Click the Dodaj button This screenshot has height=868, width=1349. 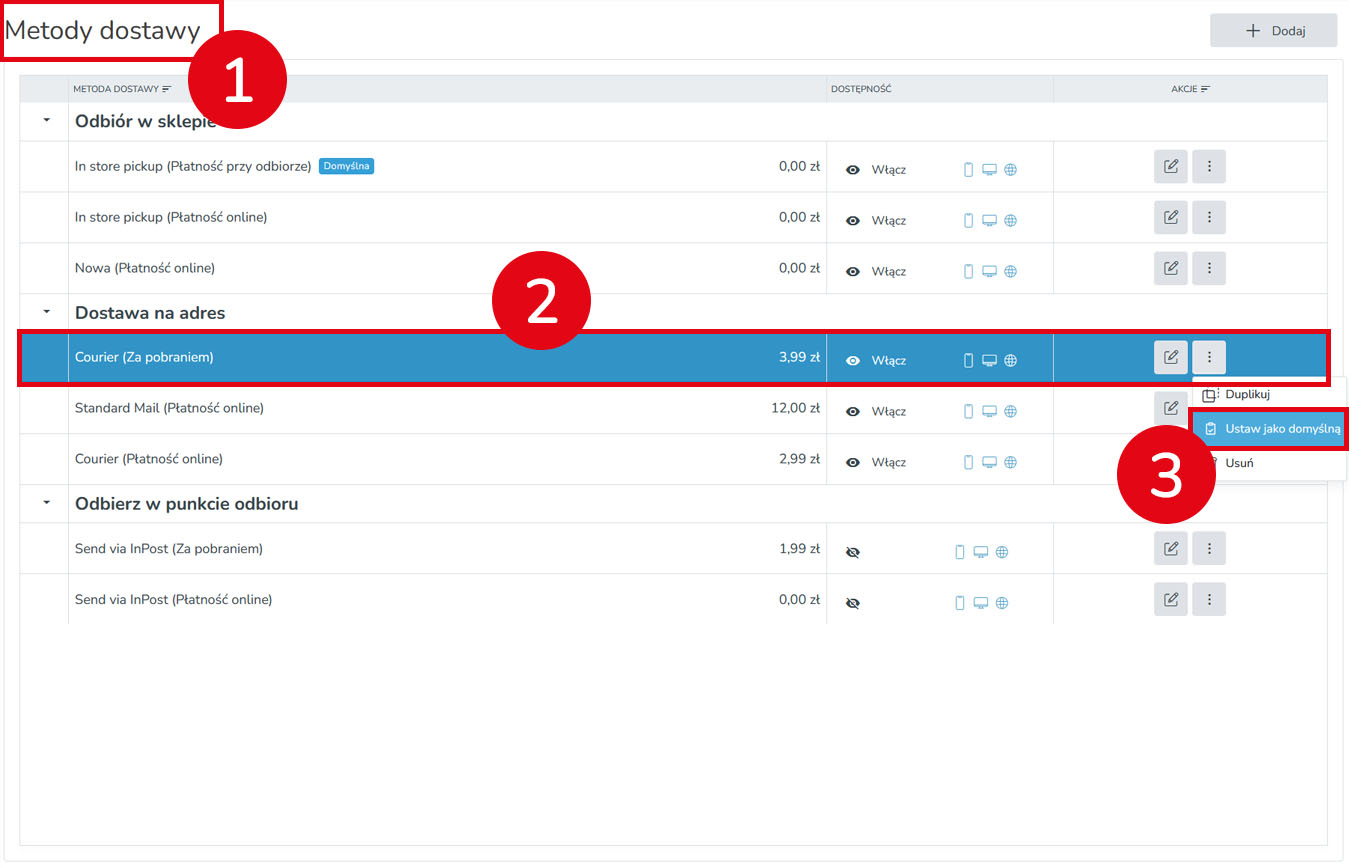click(1273, 31)
